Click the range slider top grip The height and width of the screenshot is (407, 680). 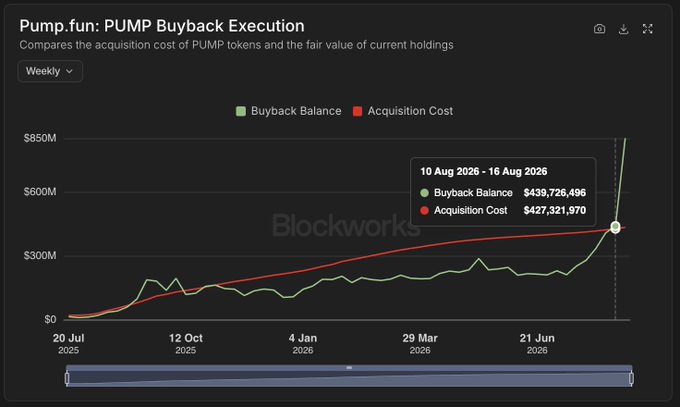(x=349, y=368)
